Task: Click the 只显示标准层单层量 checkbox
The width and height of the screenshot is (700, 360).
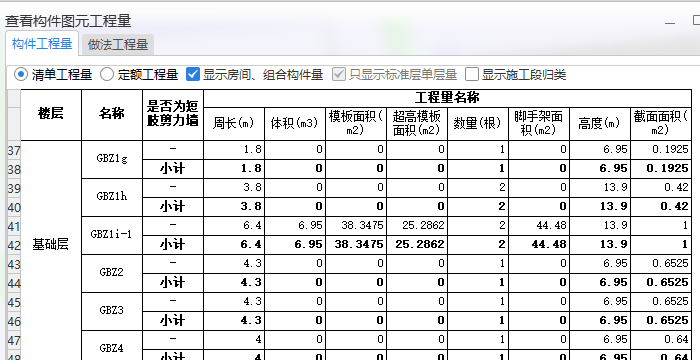Action: (x=339, y=74)
